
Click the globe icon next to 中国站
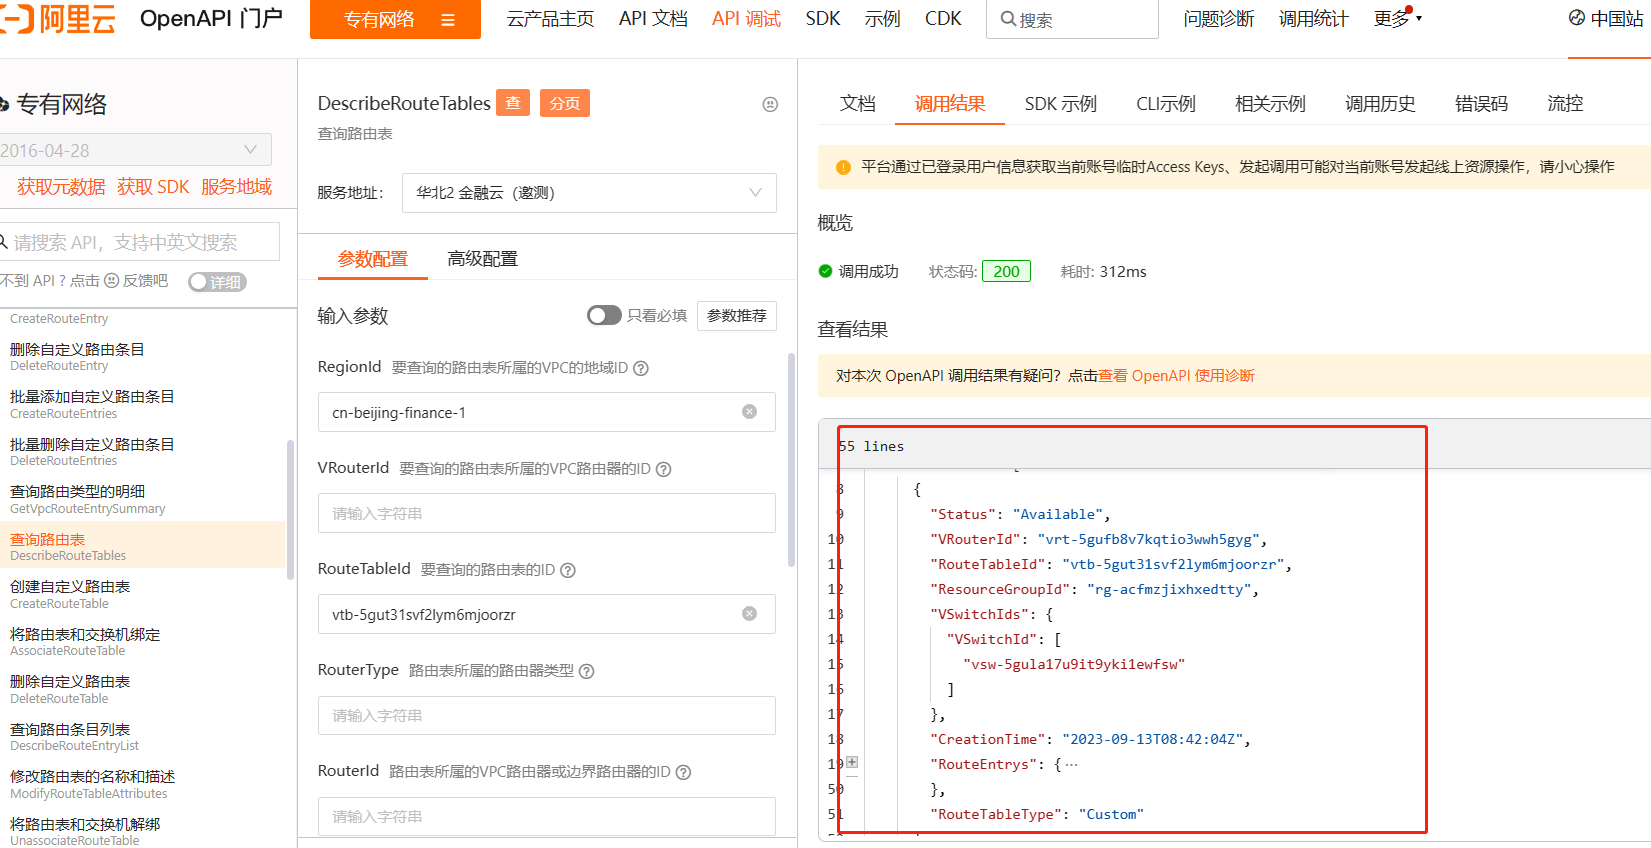click(1577, 18)
